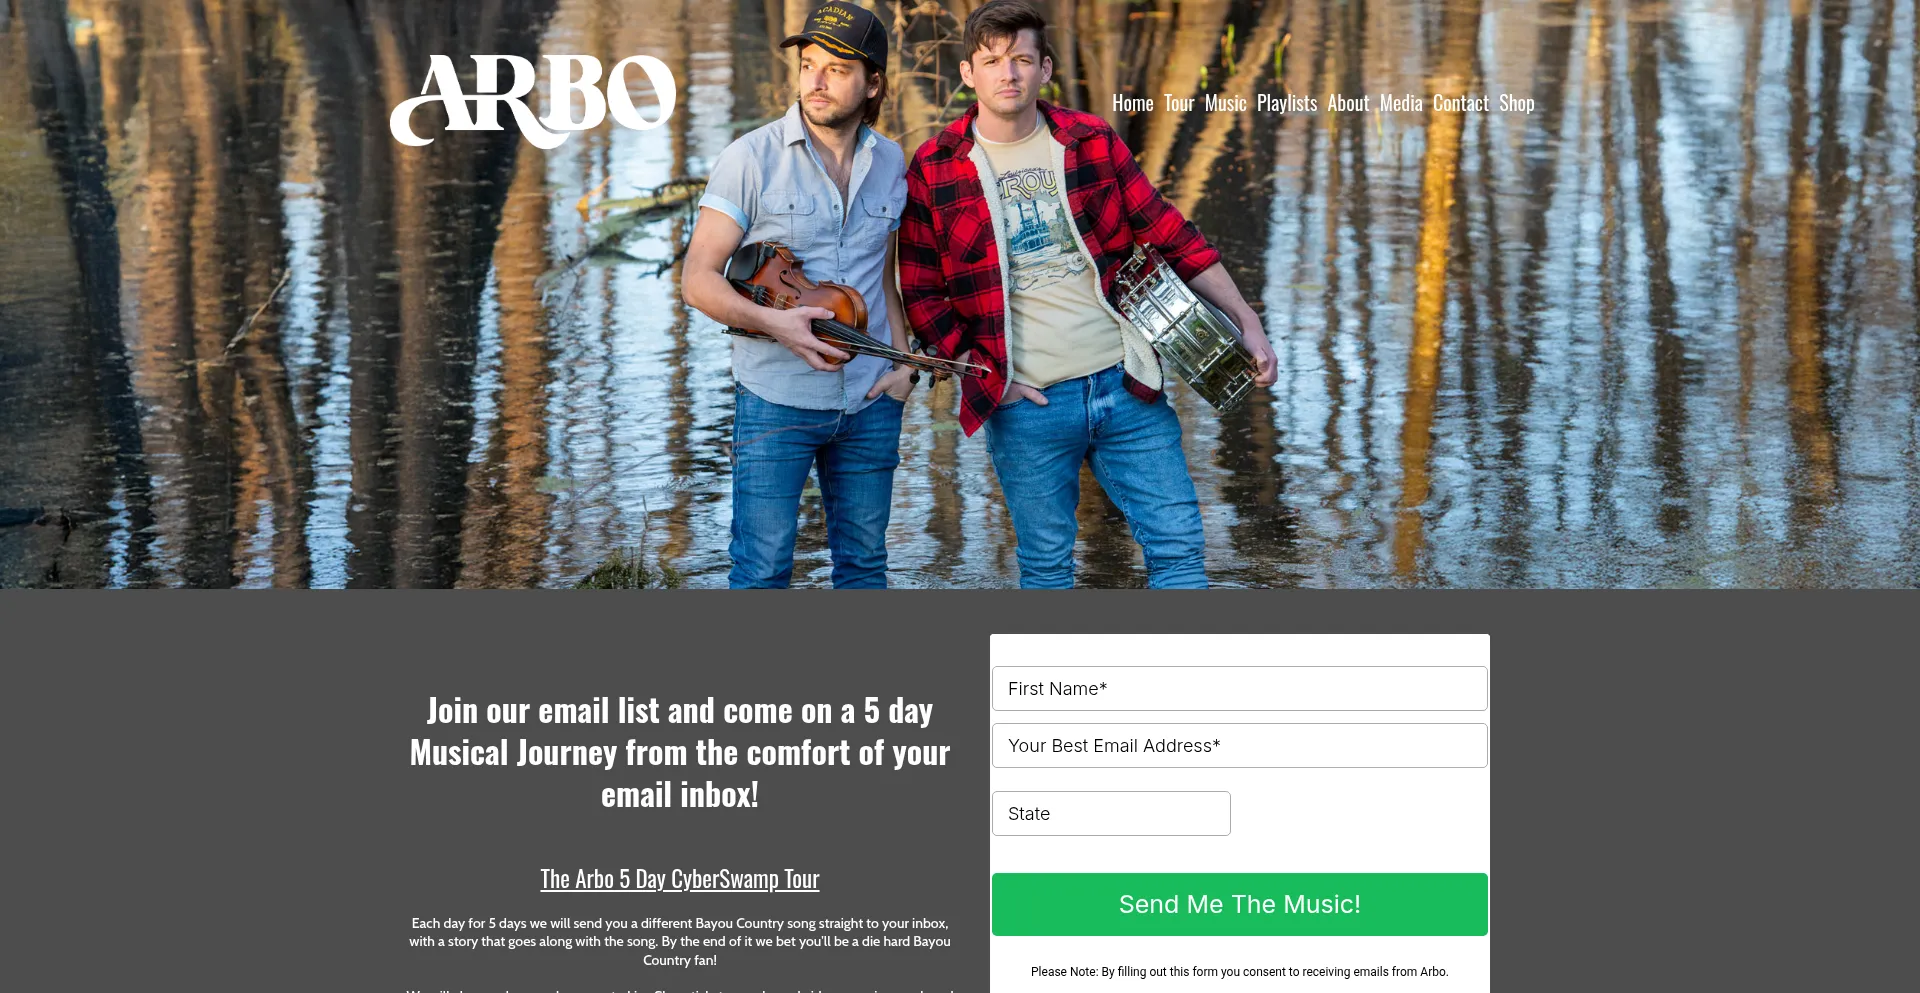Visit the About page
This screenshot has width=1920, height=993.
[1348, 103]
